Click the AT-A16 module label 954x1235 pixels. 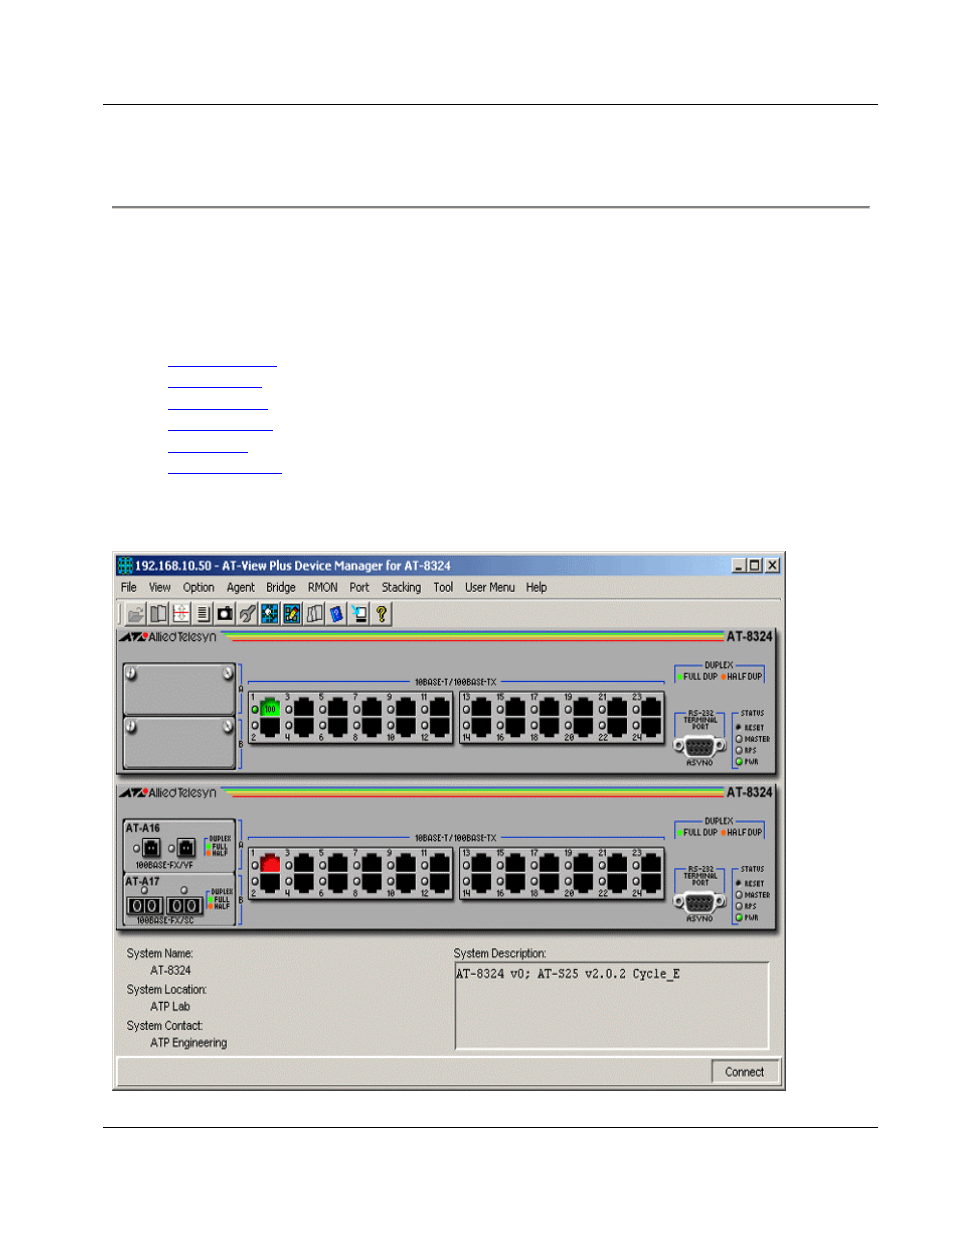point(143,828)
